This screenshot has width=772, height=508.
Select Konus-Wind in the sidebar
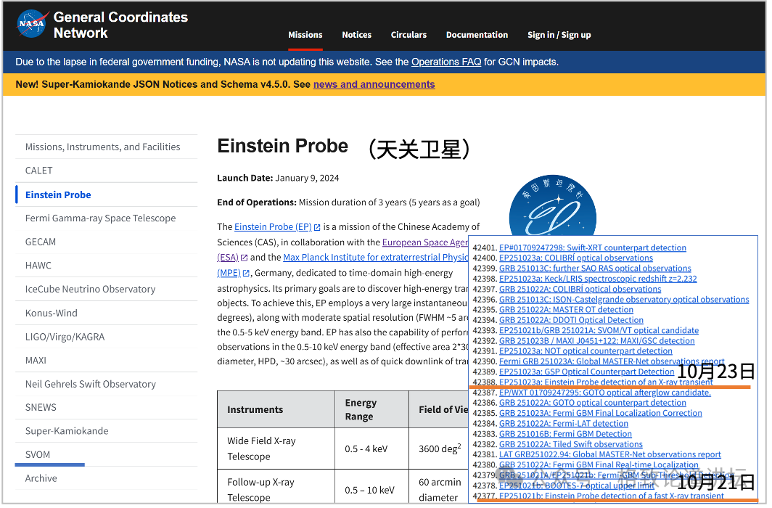click(x=107, y=314)
